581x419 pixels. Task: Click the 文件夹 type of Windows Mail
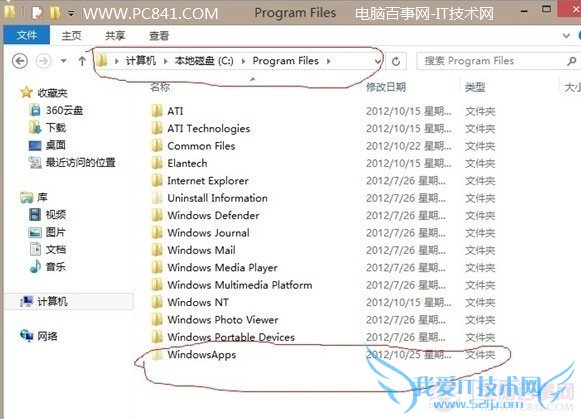click(480, 250)
